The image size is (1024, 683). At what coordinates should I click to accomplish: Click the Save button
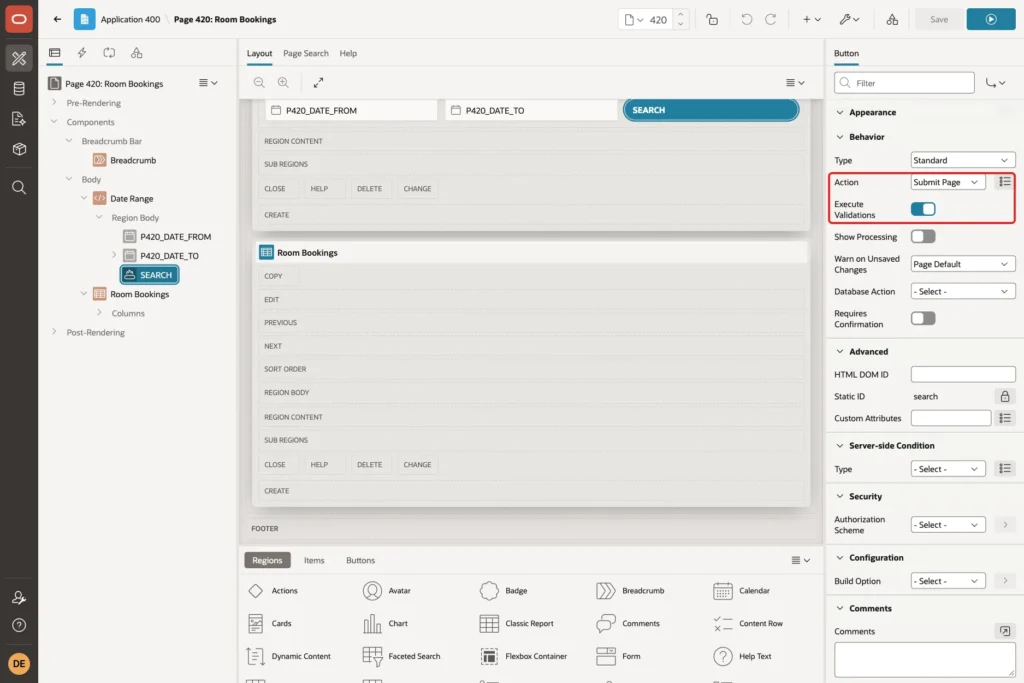pos(938,20)
